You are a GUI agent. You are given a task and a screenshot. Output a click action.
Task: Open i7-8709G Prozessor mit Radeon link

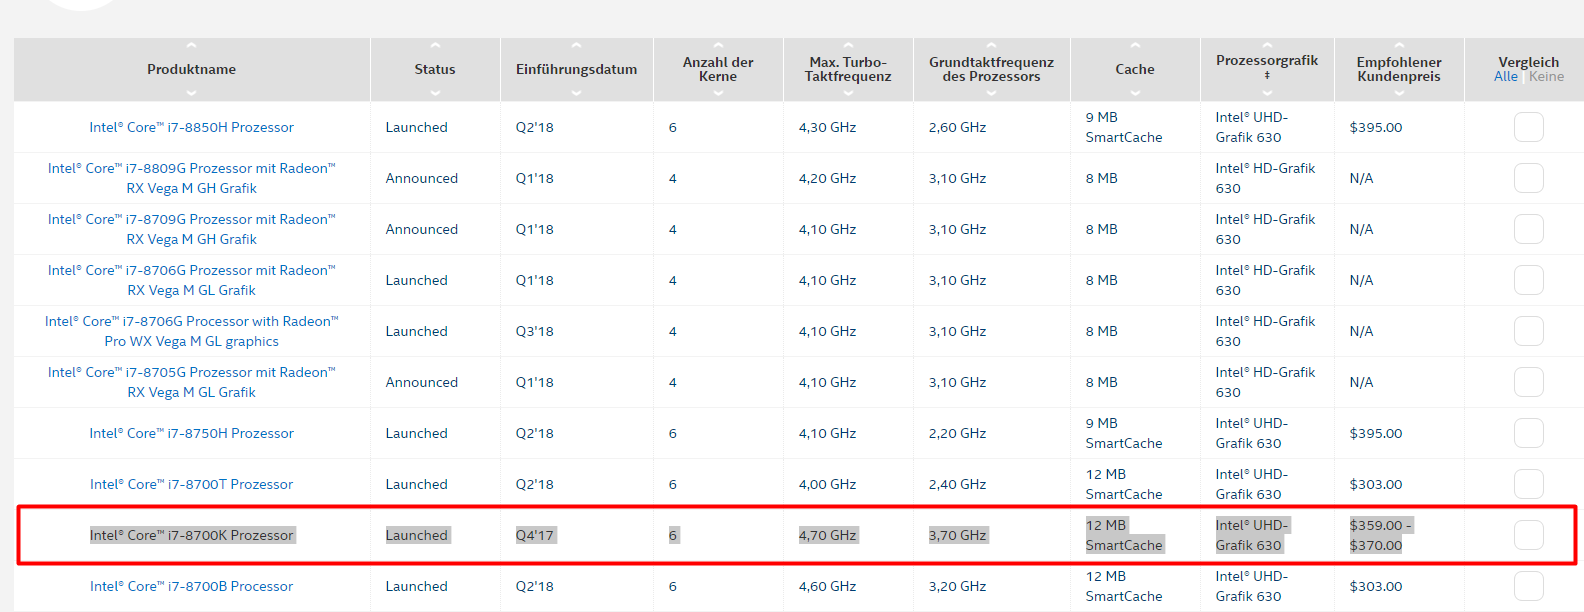pos(191,229)
